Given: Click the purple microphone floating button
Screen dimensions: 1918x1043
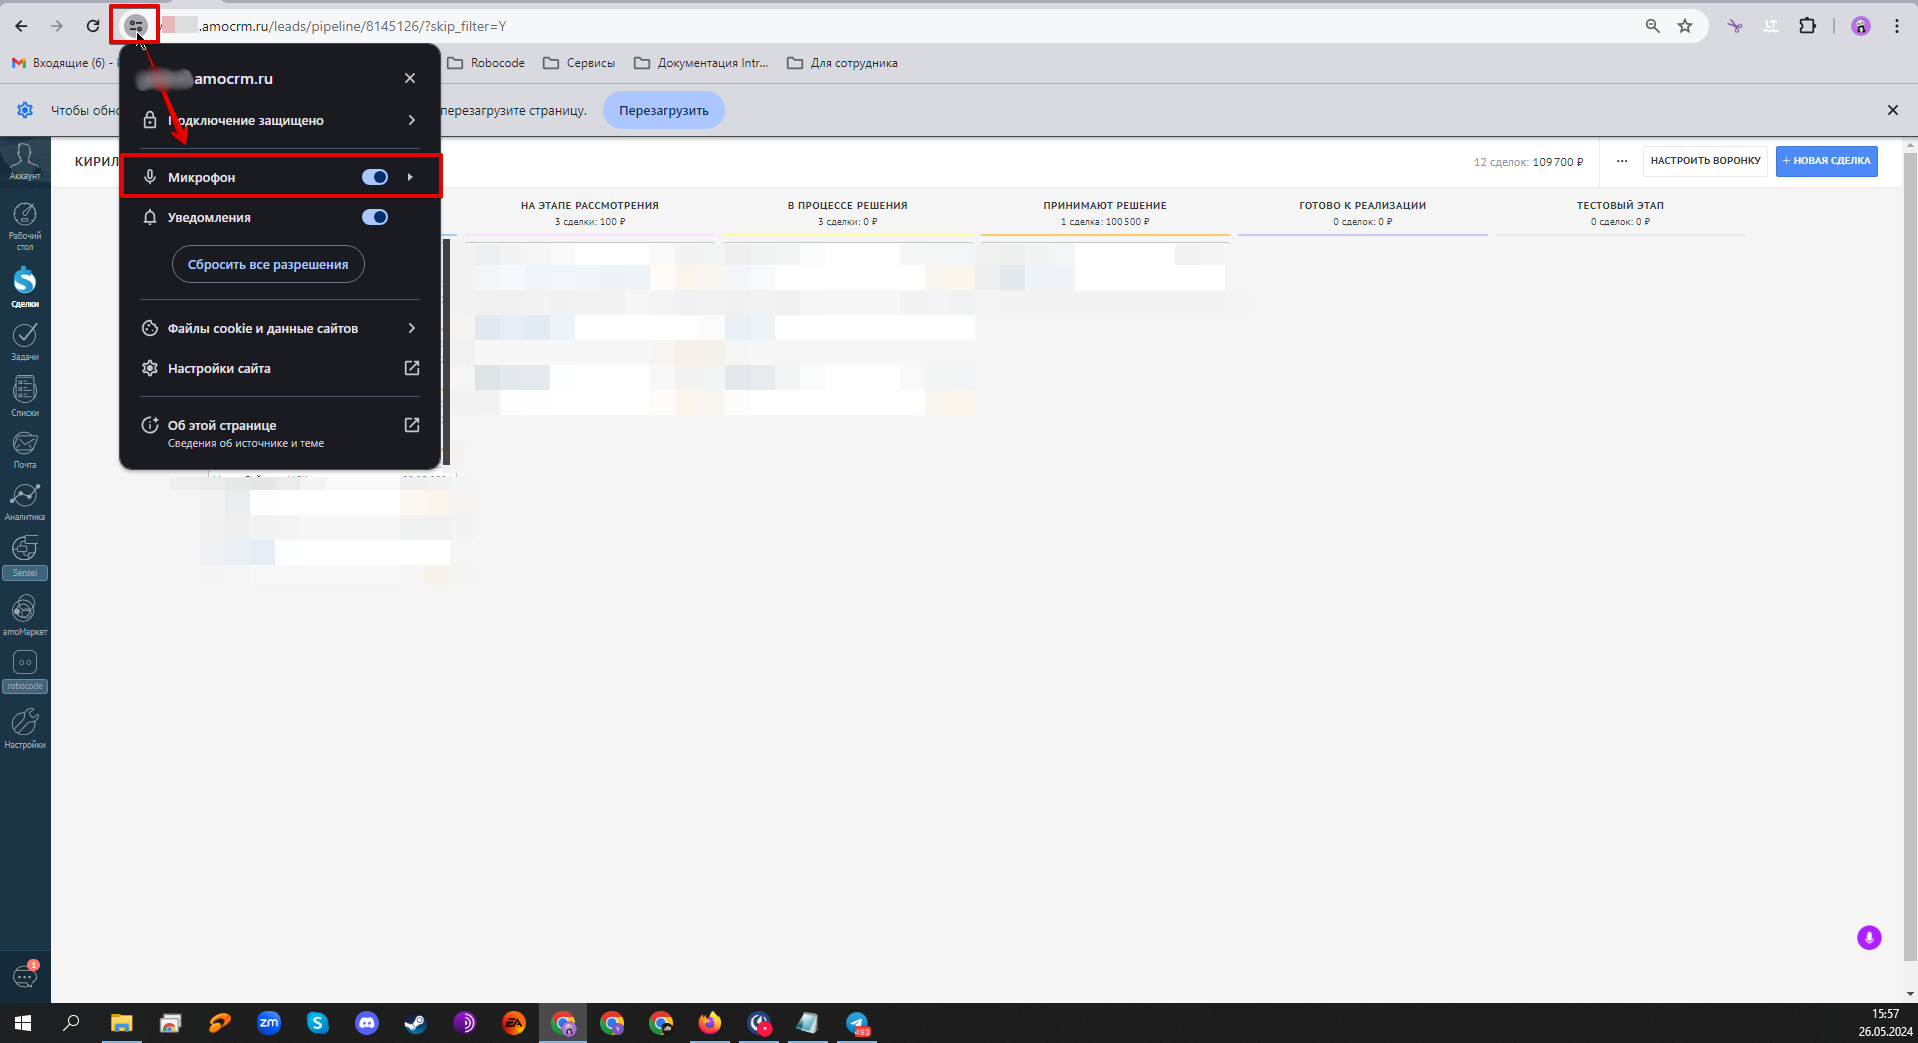Looking at the screenshot, I should [1869, 938].
